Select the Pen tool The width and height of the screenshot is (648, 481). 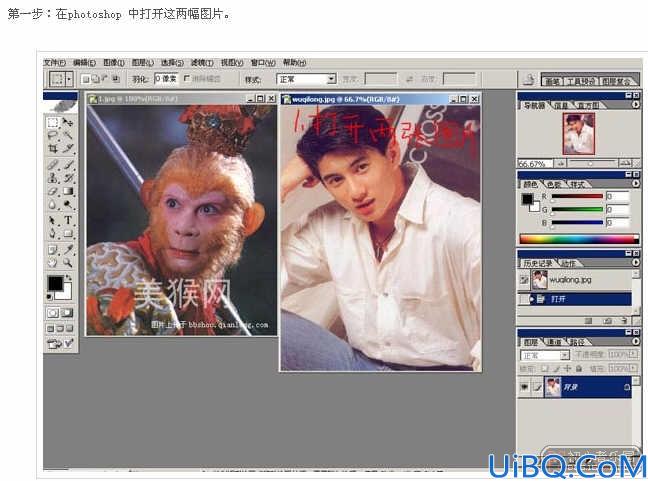(53, 233)
